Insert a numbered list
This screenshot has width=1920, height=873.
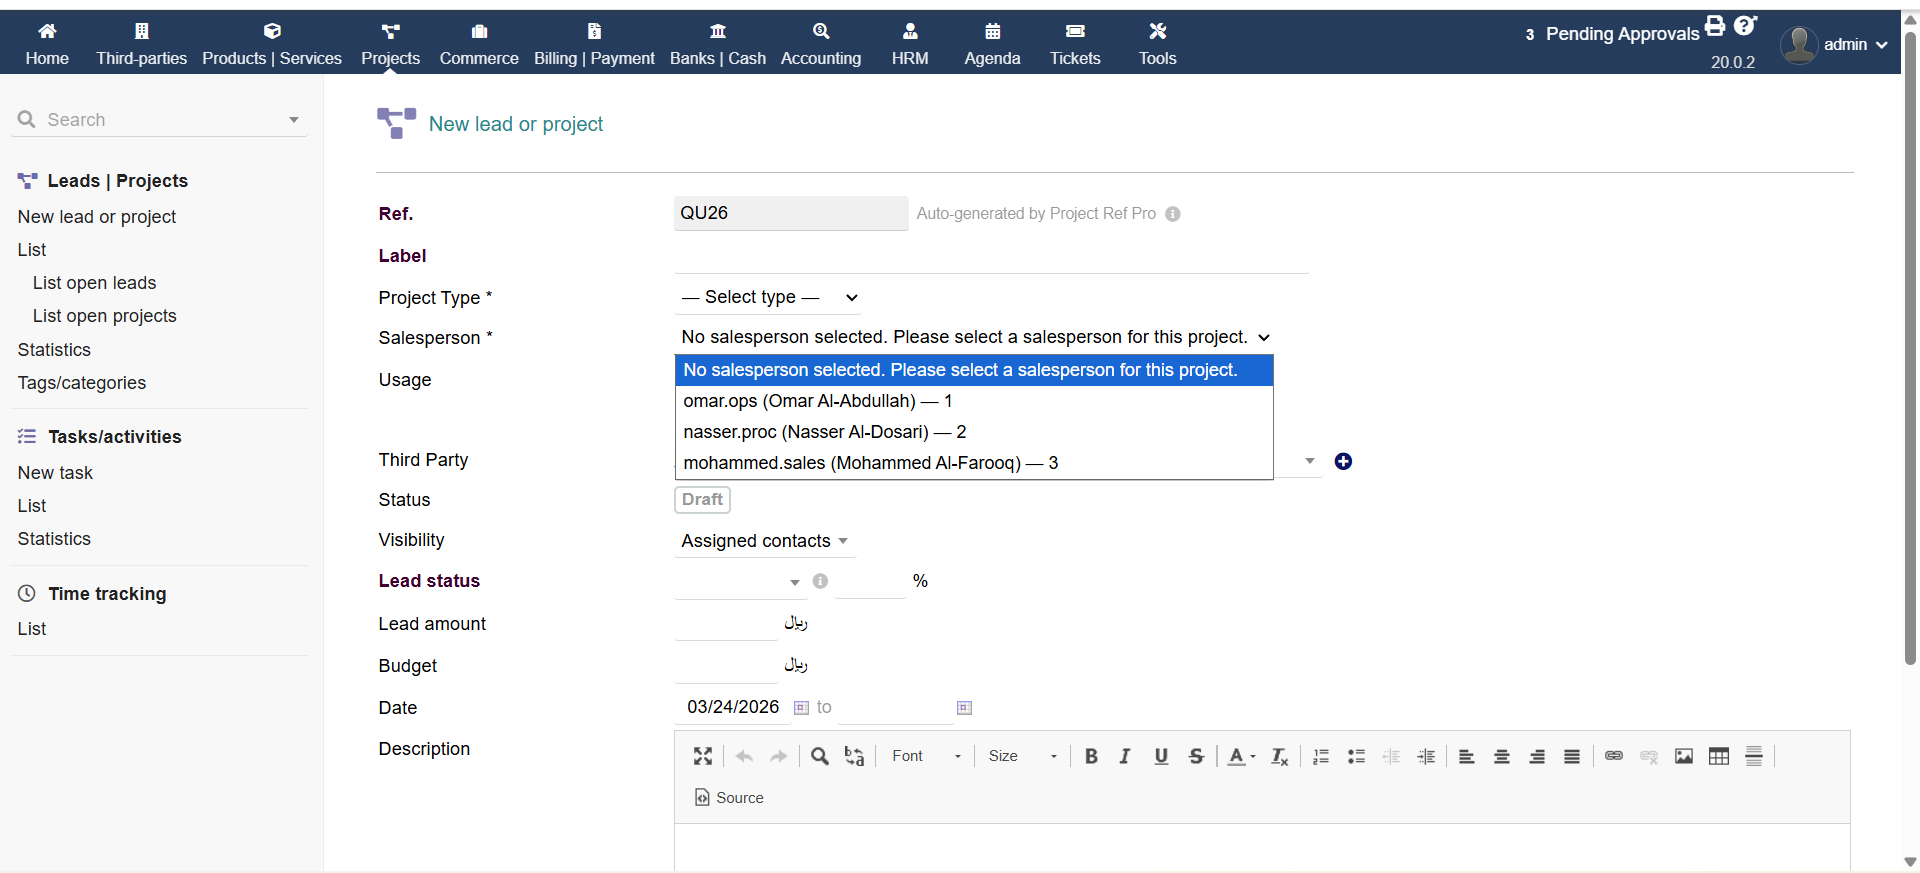1321,756
